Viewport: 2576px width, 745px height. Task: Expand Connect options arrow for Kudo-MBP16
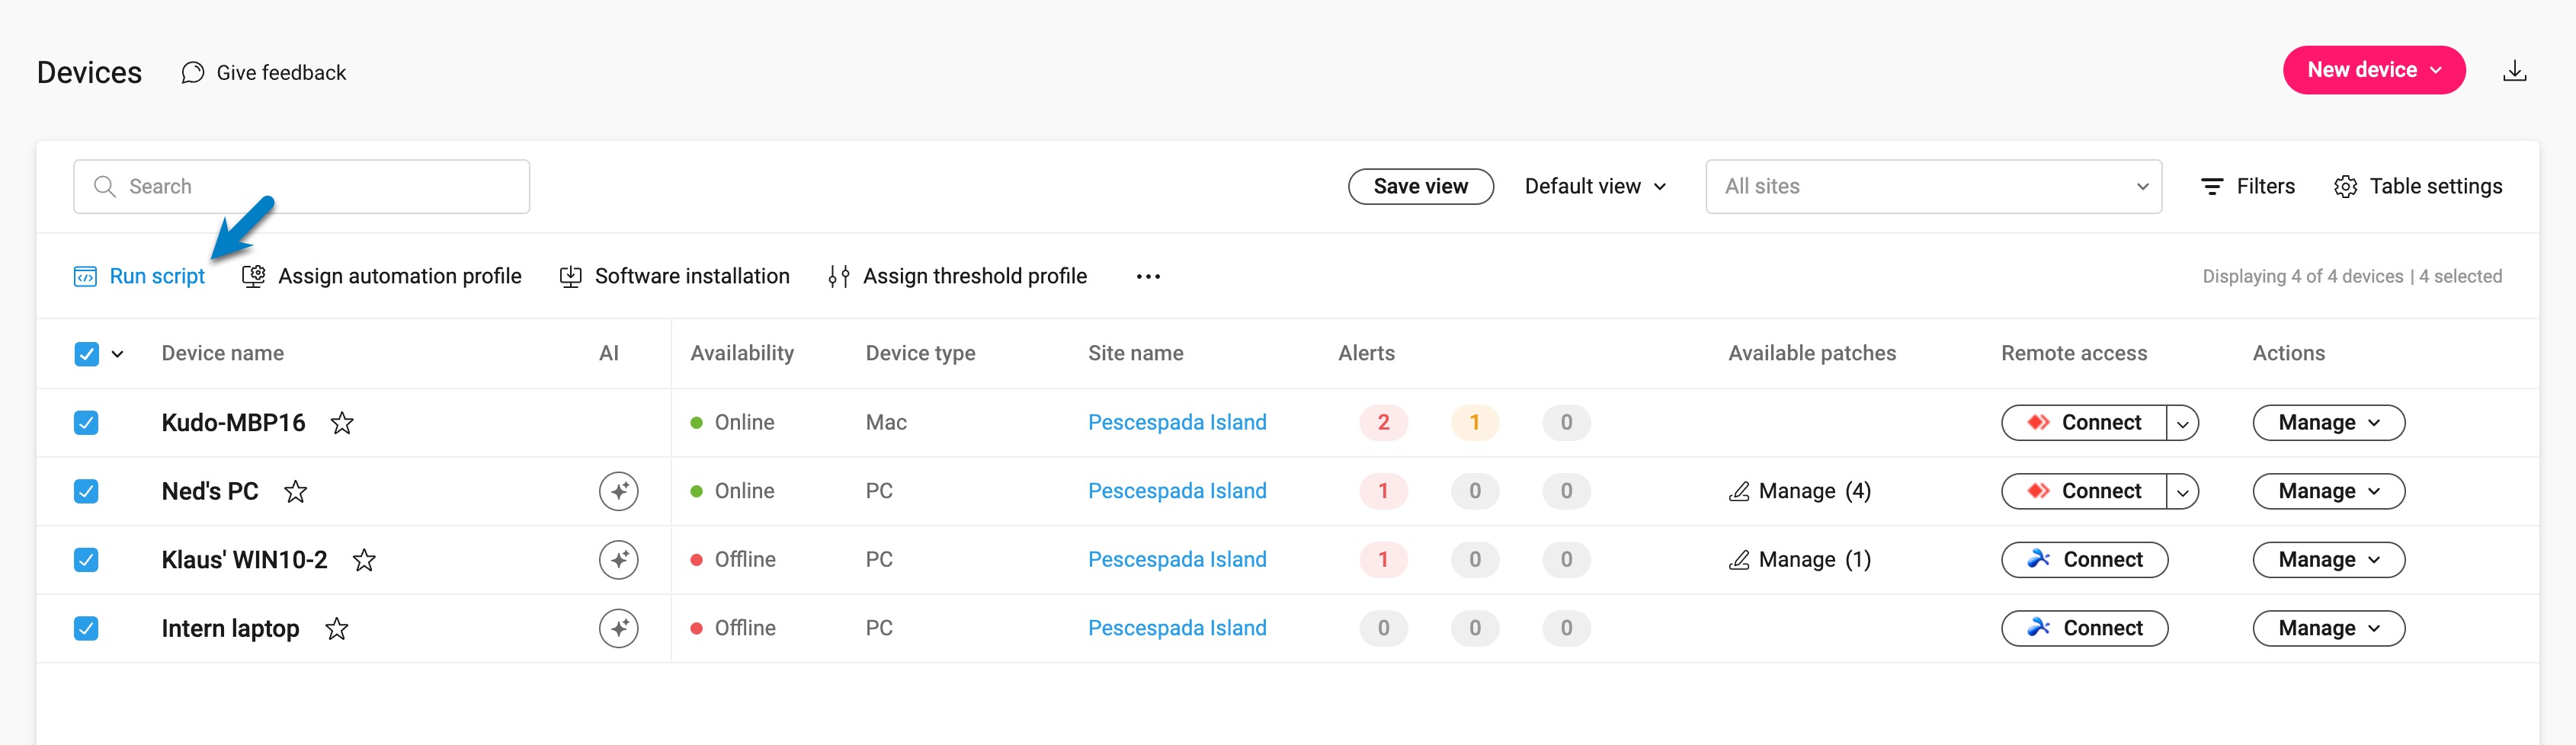coord(2182,423)
